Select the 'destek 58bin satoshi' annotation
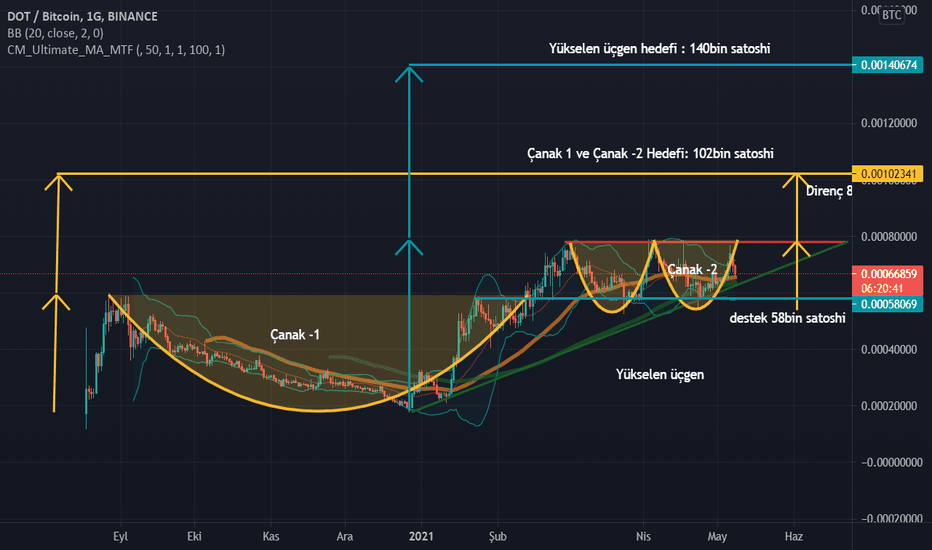This screenshot has height=550, width=932. [787, 318]
